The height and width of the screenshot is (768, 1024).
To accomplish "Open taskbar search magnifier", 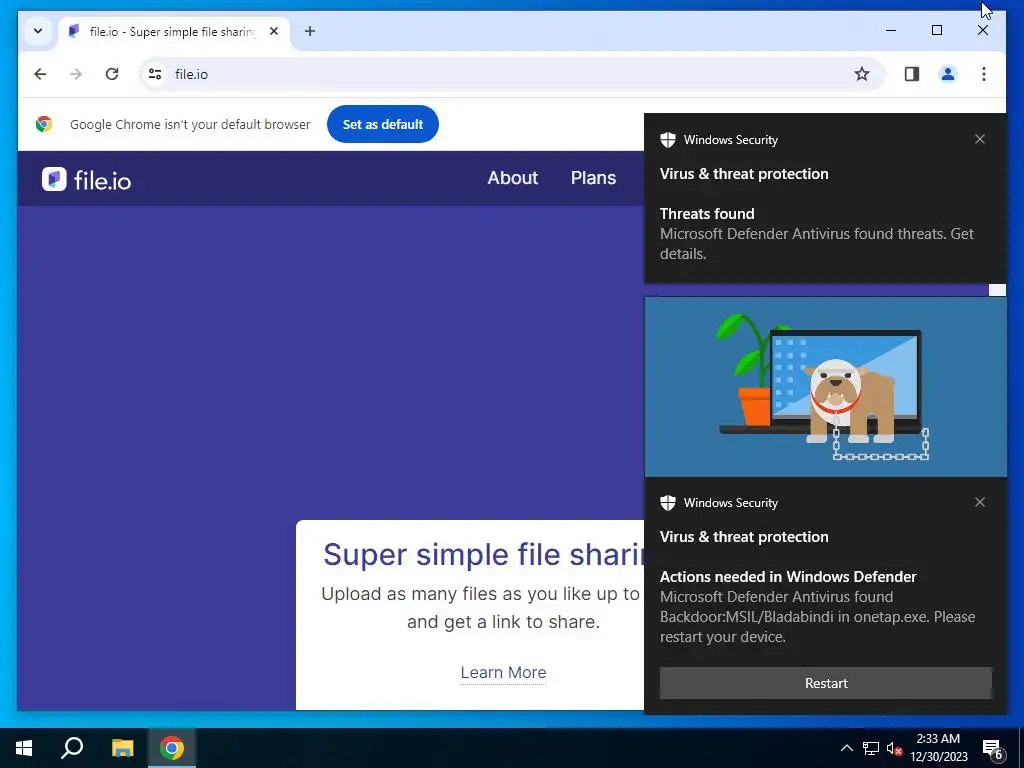I will 72,748.
